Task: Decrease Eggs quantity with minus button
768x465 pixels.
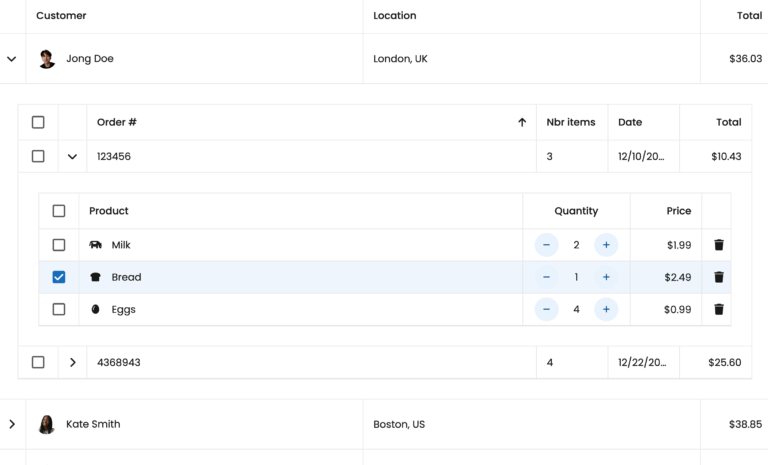Action: [x=546, y=310]
